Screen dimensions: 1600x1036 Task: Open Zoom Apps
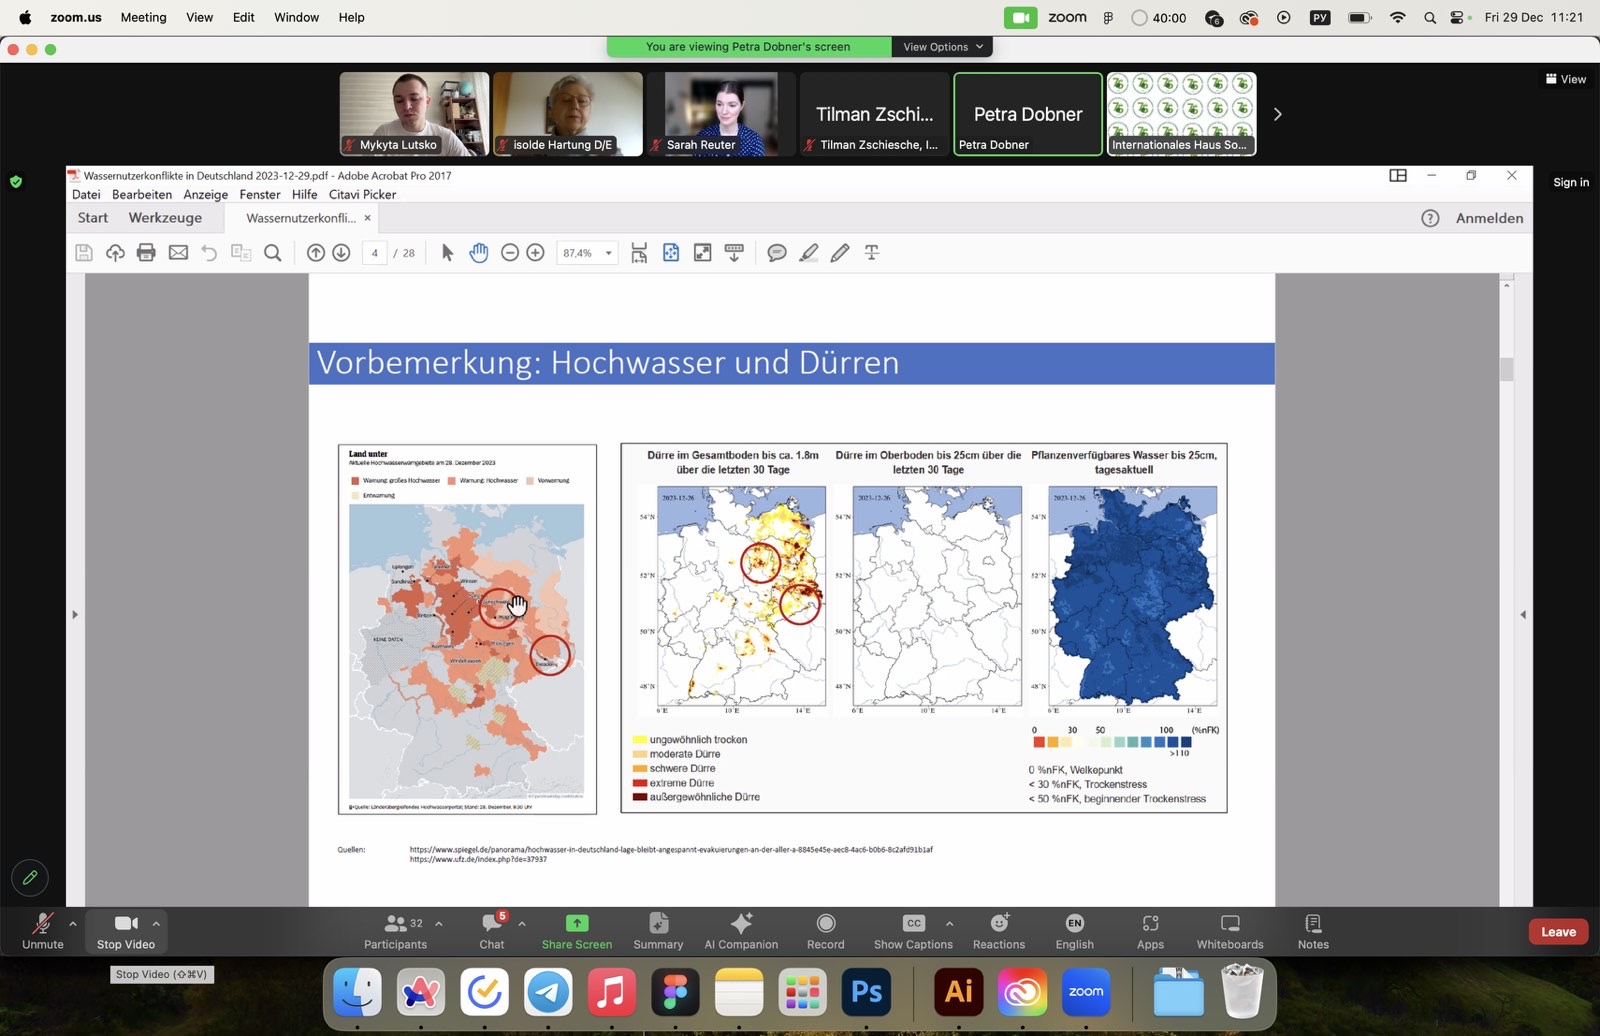point(1150,931)
